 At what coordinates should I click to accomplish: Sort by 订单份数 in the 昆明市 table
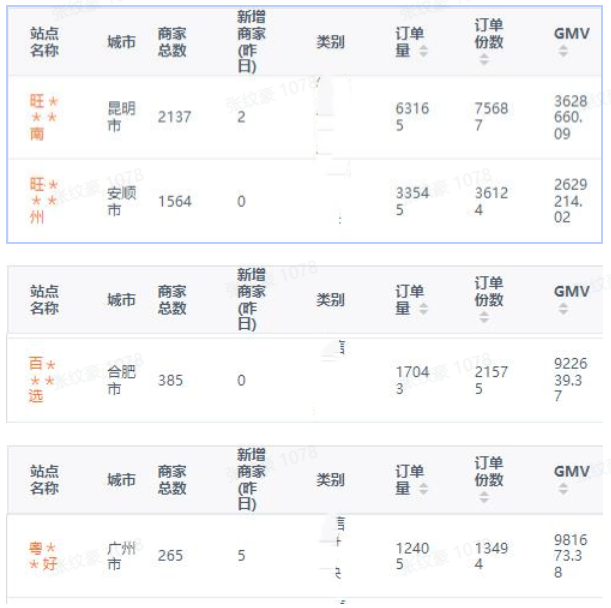pos(485,59)
